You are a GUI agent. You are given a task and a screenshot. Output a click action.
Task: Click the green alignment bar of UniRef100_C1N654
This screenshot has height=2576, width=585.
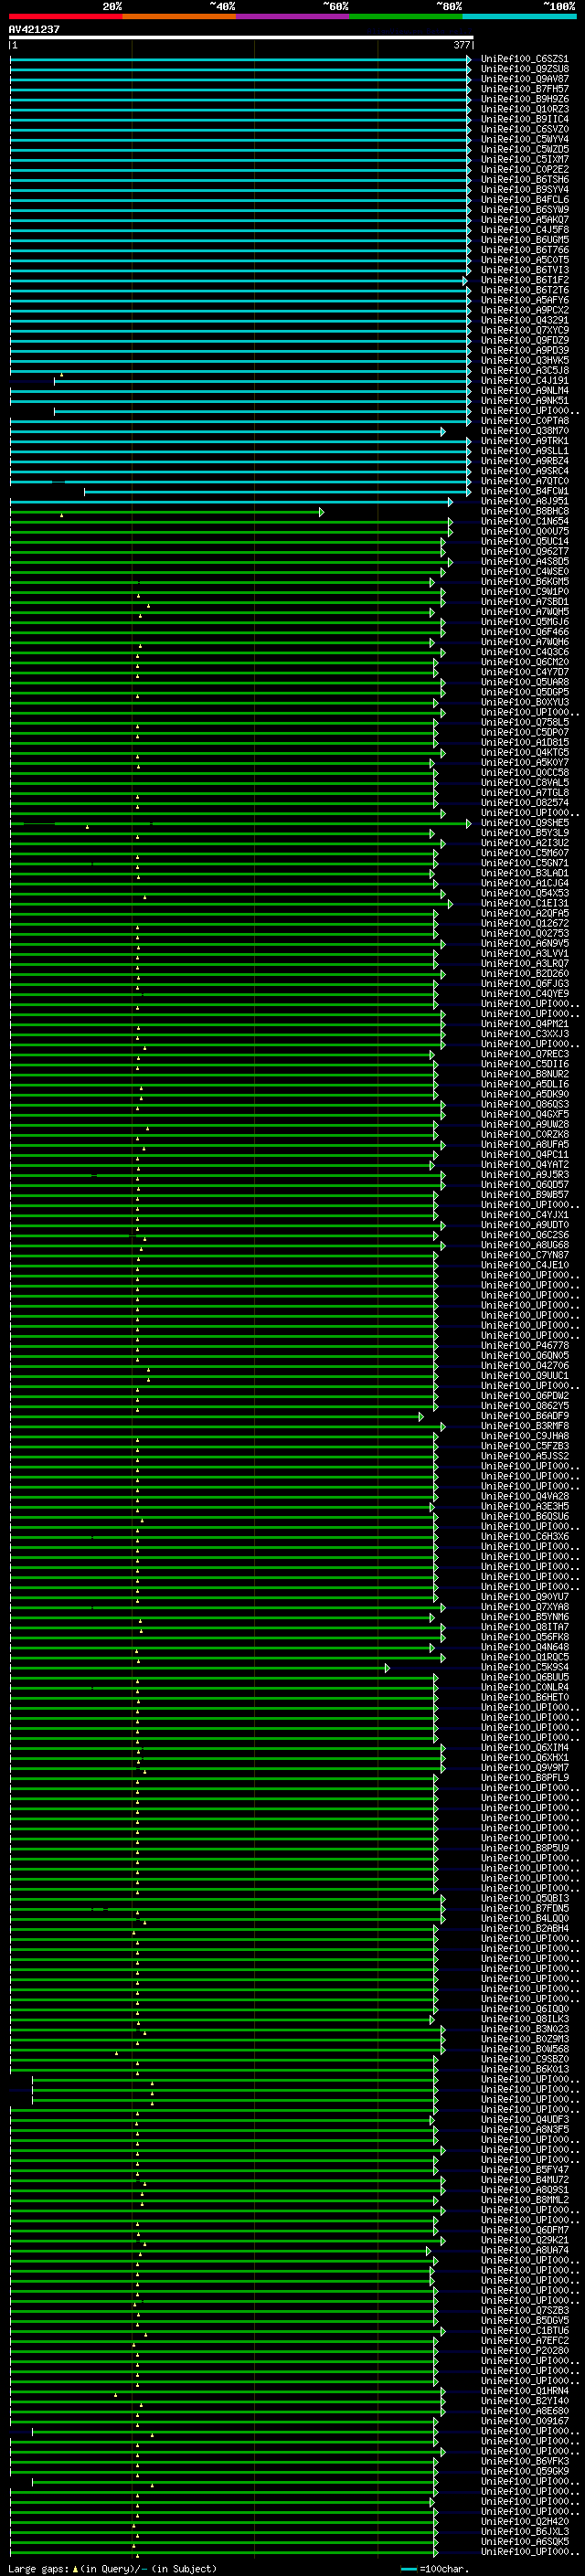[231, 521]
